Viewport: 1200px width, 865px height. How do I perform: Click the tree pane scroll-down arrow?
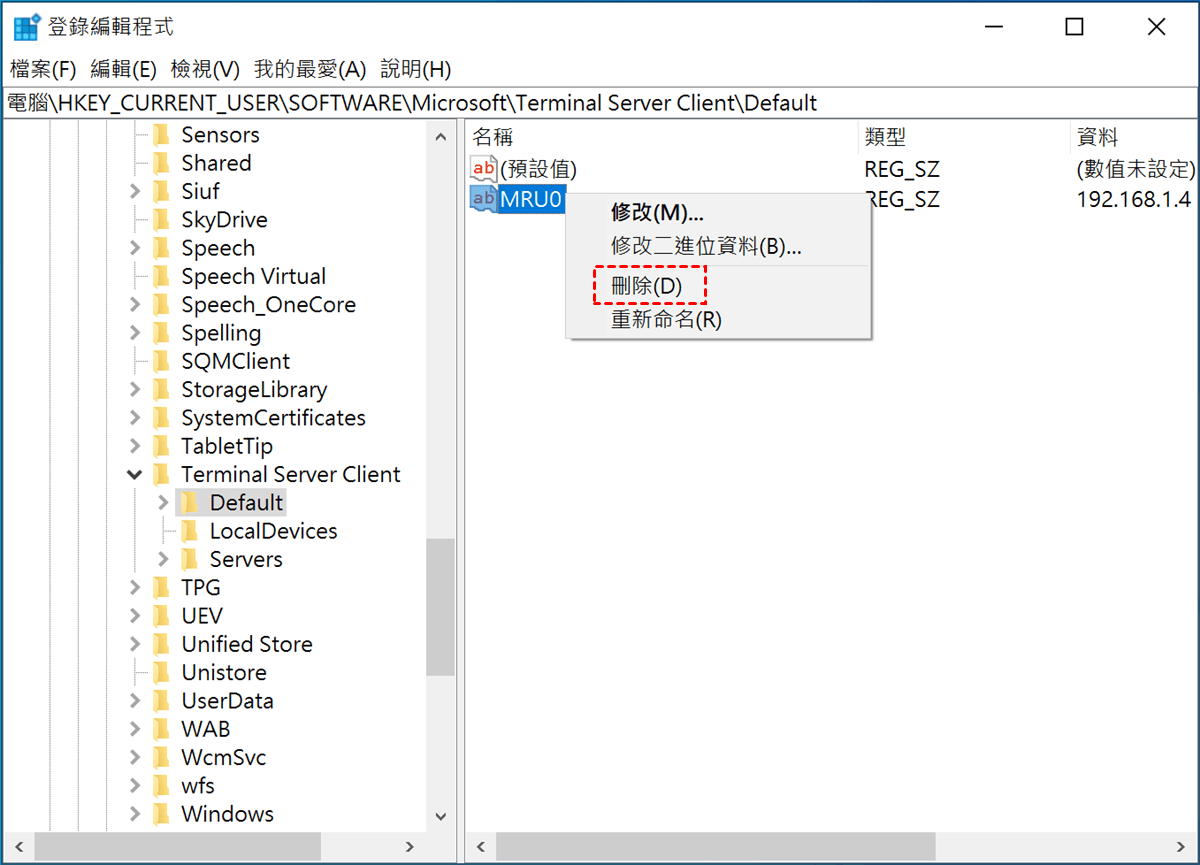click(440, 816)
